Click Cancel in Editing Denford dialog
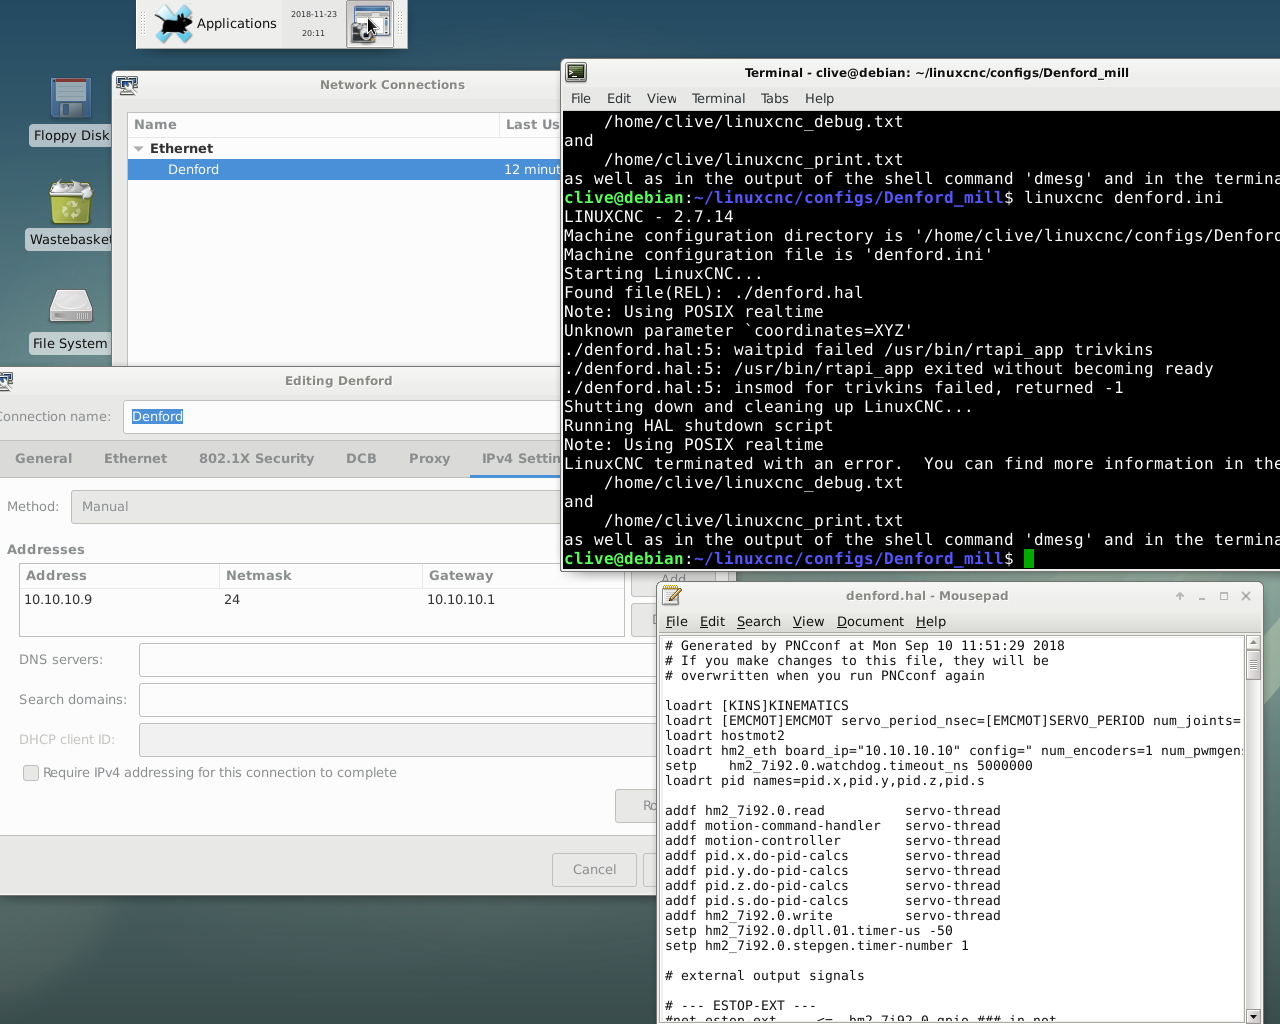The width and height of the screenshot is (1280, 1024). pos(595,870)
